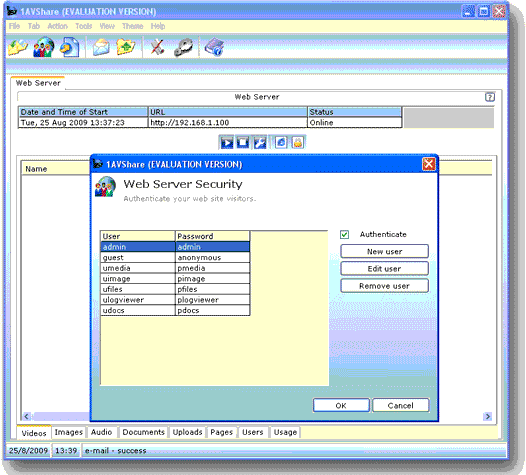Click the Edit user button
This screenshot has width=526, height=475.
point(384,269)
